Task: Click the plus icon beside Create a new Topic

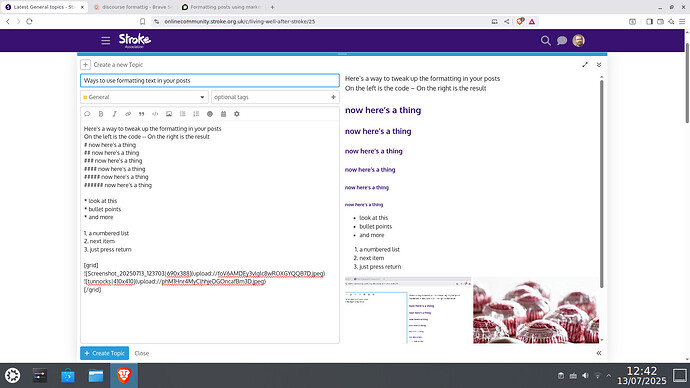Action: click(x=85, y=65)
